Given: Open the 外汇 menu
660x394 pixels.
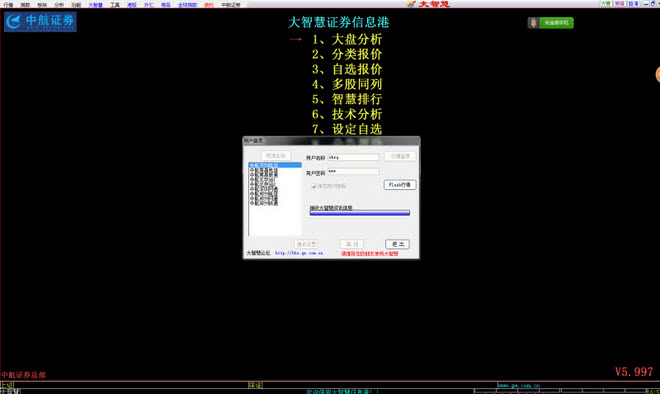Looking at the screenshot, I should 149,5.
